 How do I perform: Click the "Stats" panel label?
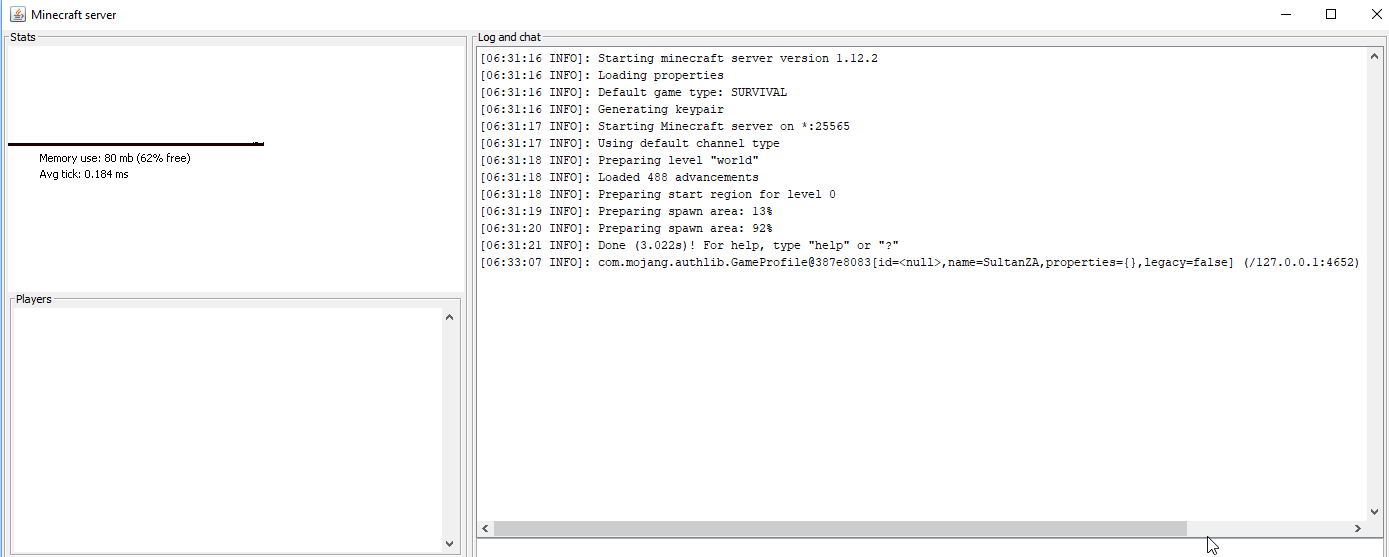click(23, 37)
